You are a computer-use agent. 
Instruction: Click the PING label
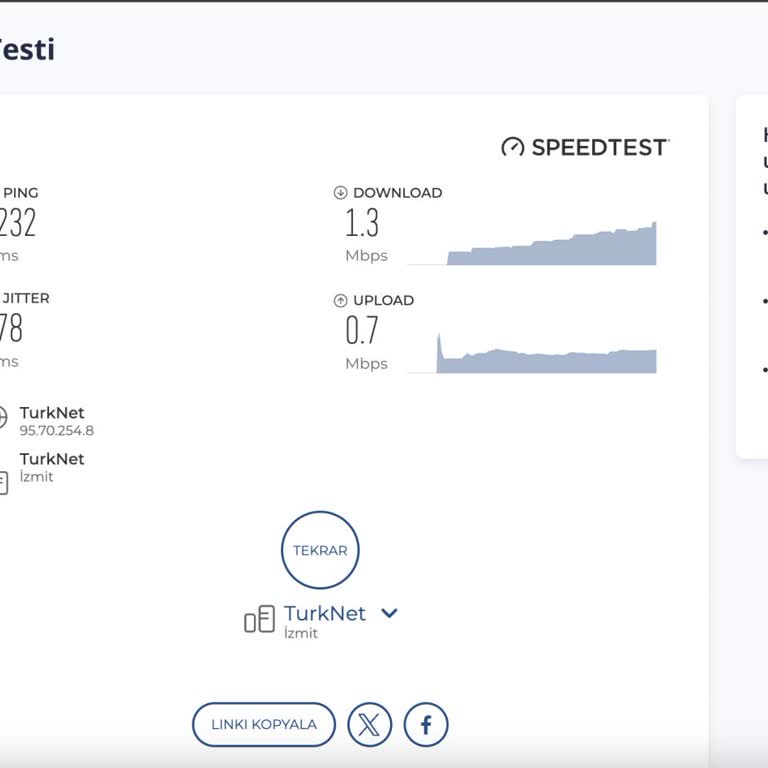[x=21, y=192]
